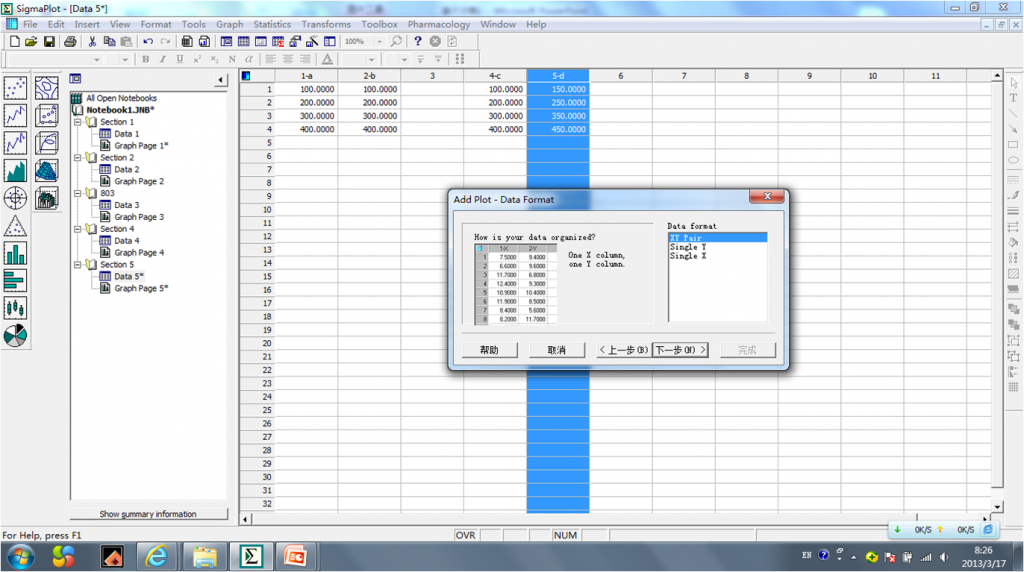
Task: Open the Format menu
Action: [155, 24]
